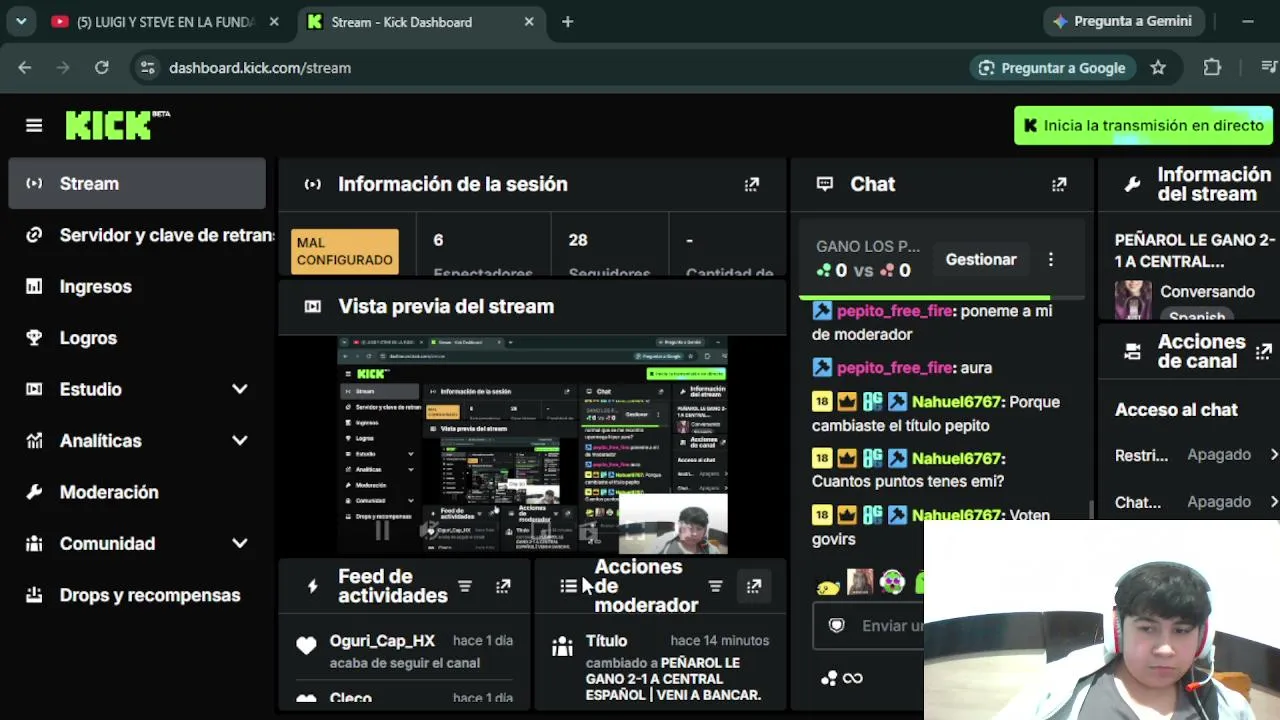Expand the Analíticas sidebar section
The height and width of the screenshot is (720, 1280).
click(239, 440)
